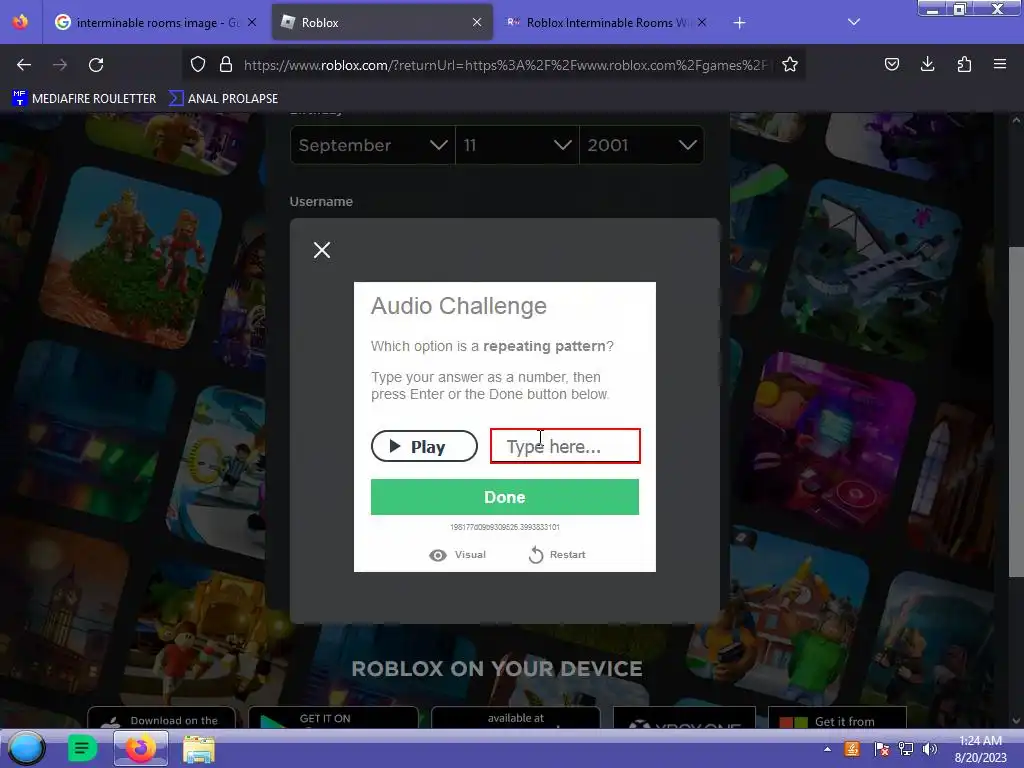Open the MEDIAFIRE ROULETTER bookmark
The image size is (1024, 768).
84,99
